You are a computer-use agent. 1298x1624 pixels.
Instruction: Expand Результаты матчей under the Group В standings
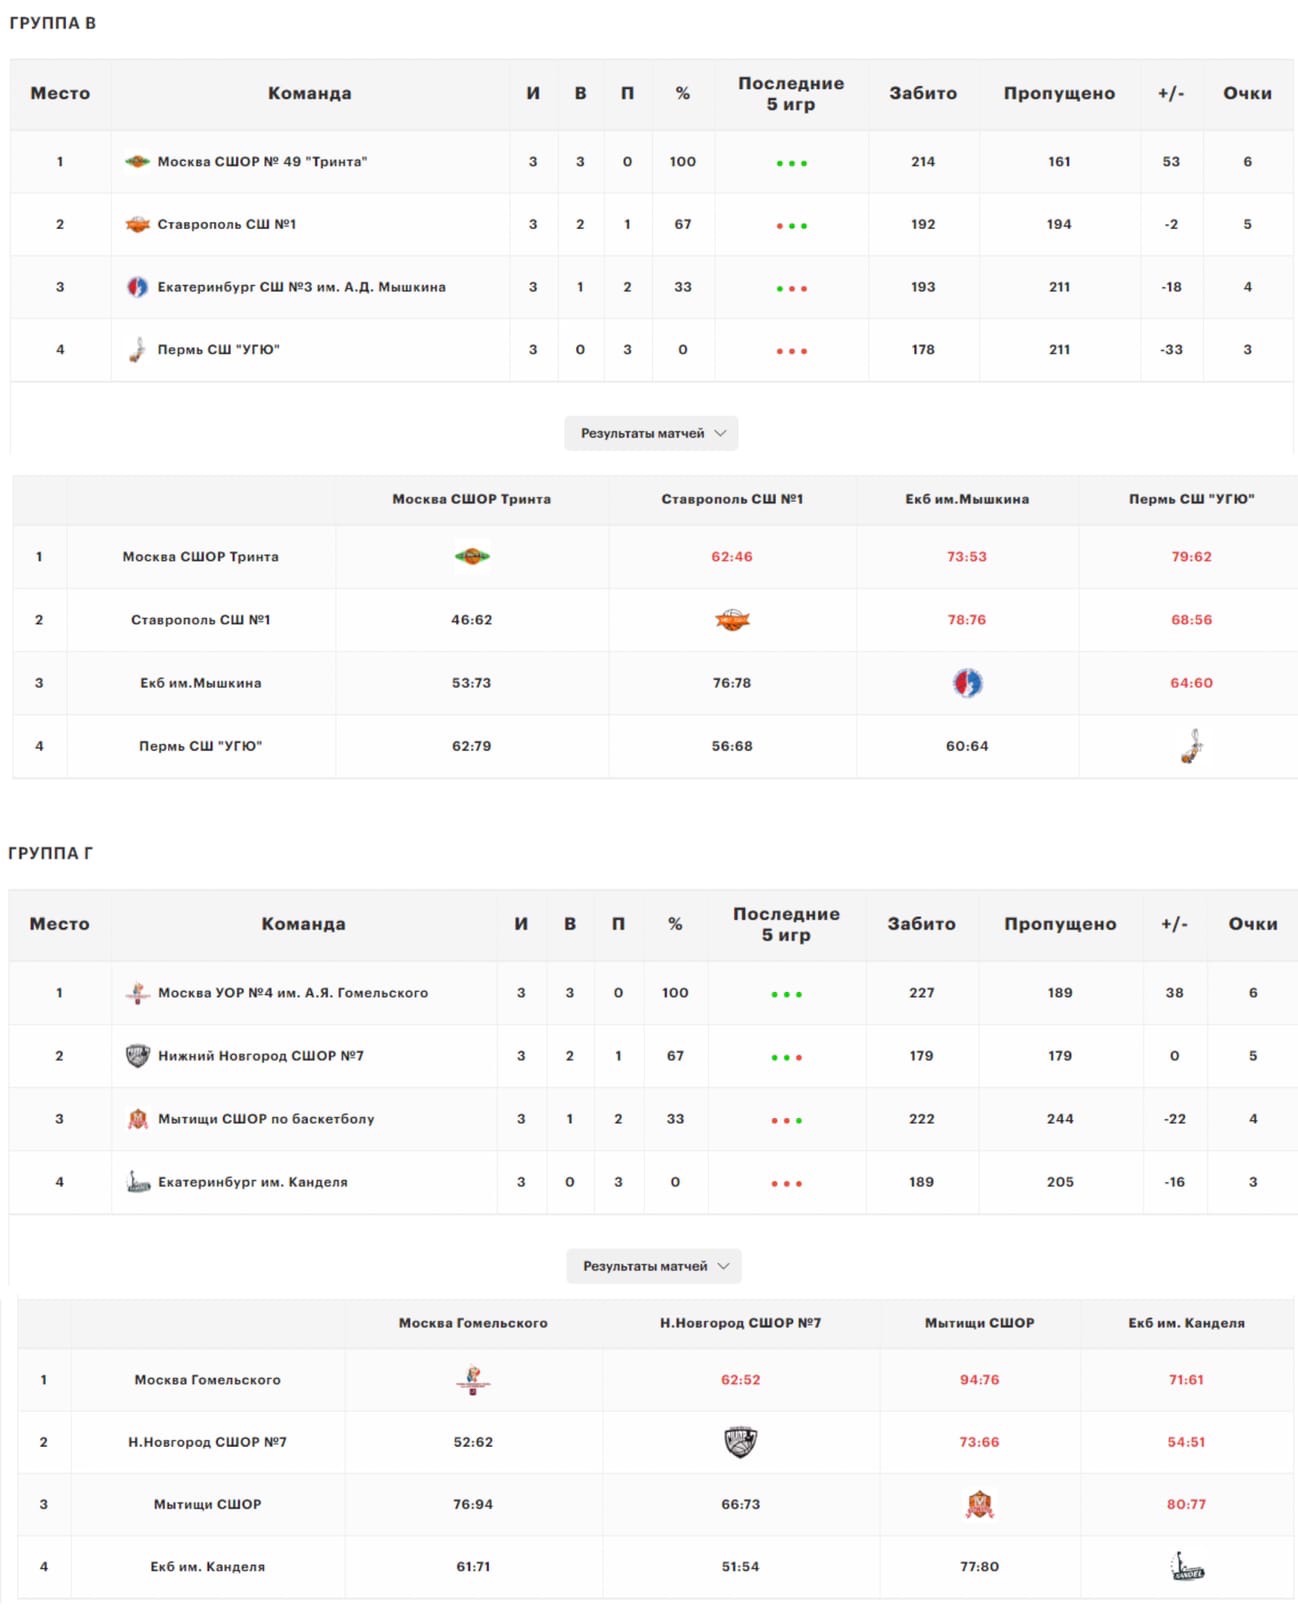651,433
